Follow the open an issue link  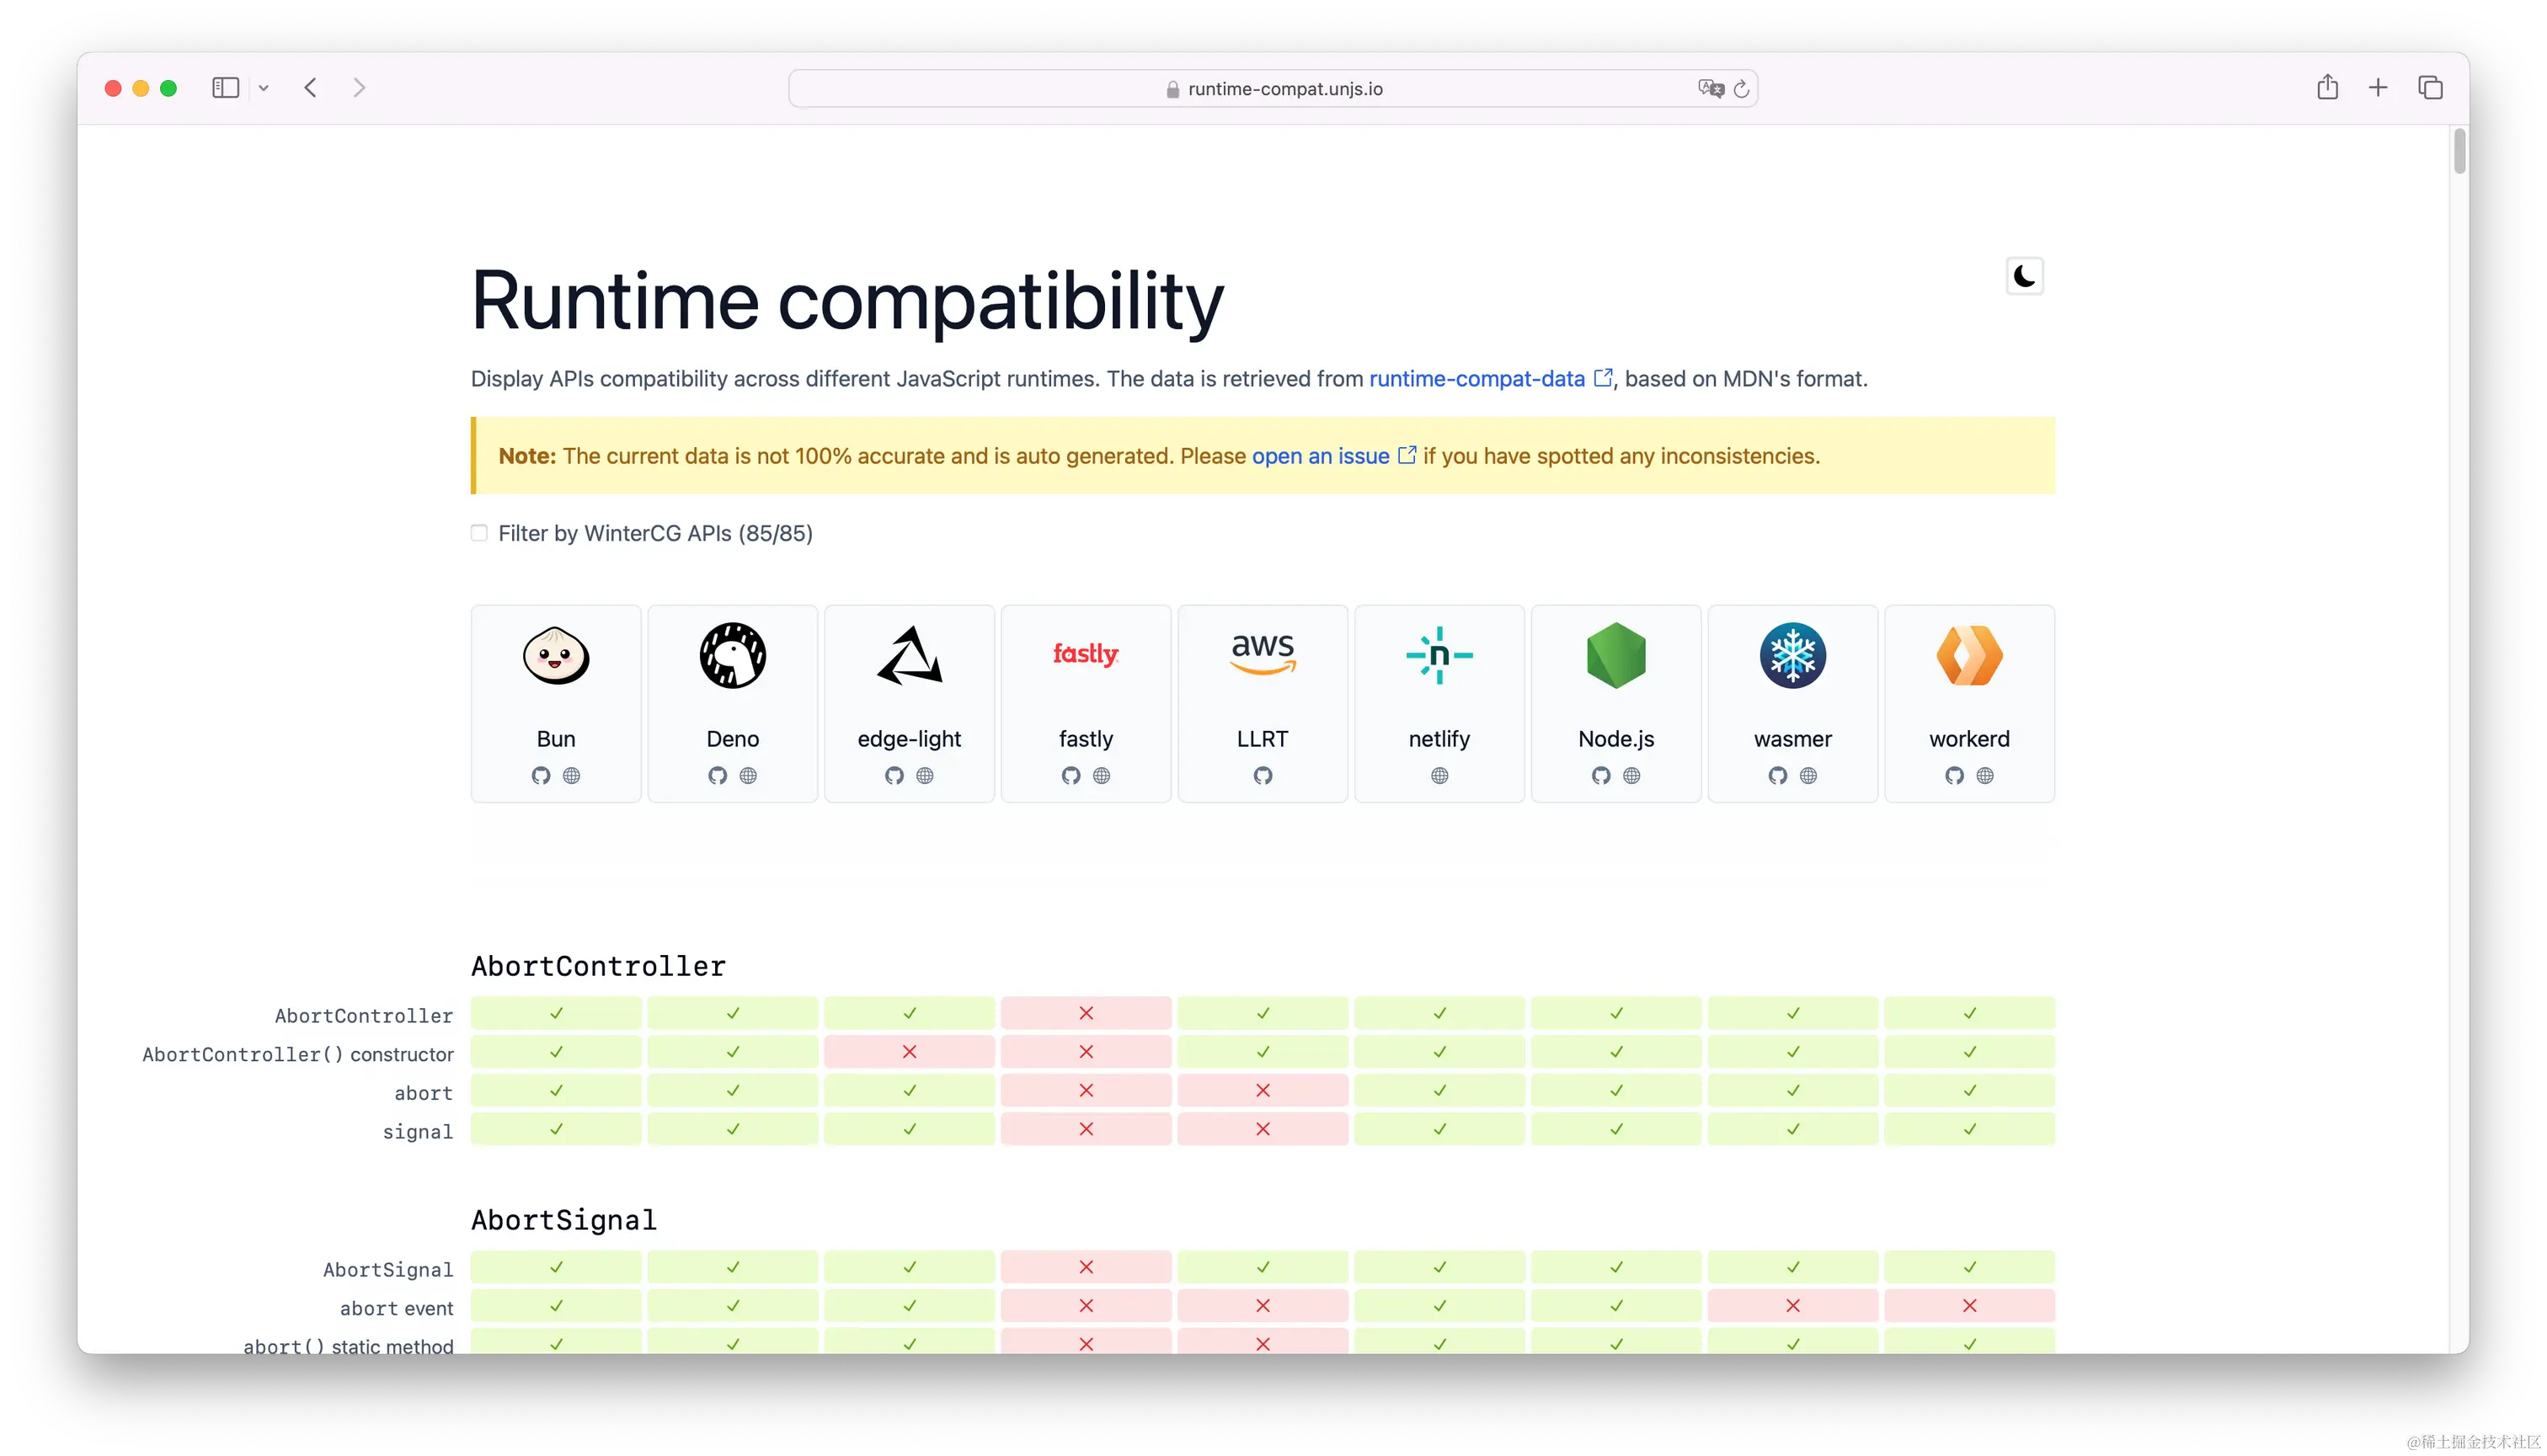[1320, 456]
